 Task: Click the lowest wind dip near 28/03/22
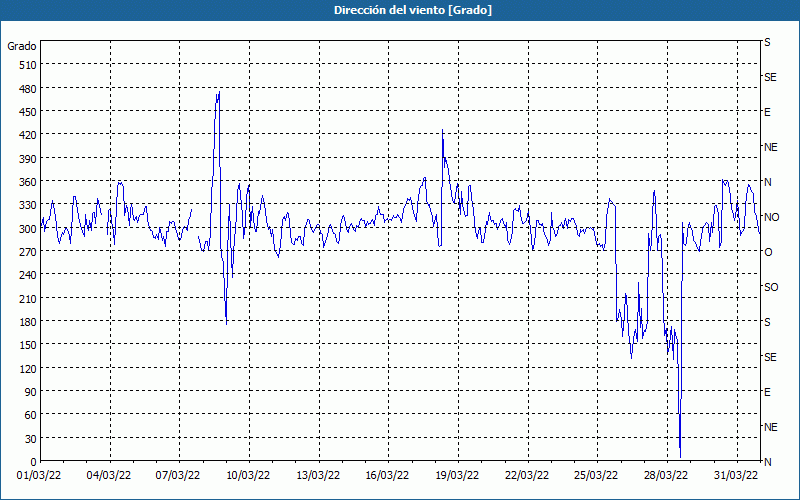click(x=680, y=456)
